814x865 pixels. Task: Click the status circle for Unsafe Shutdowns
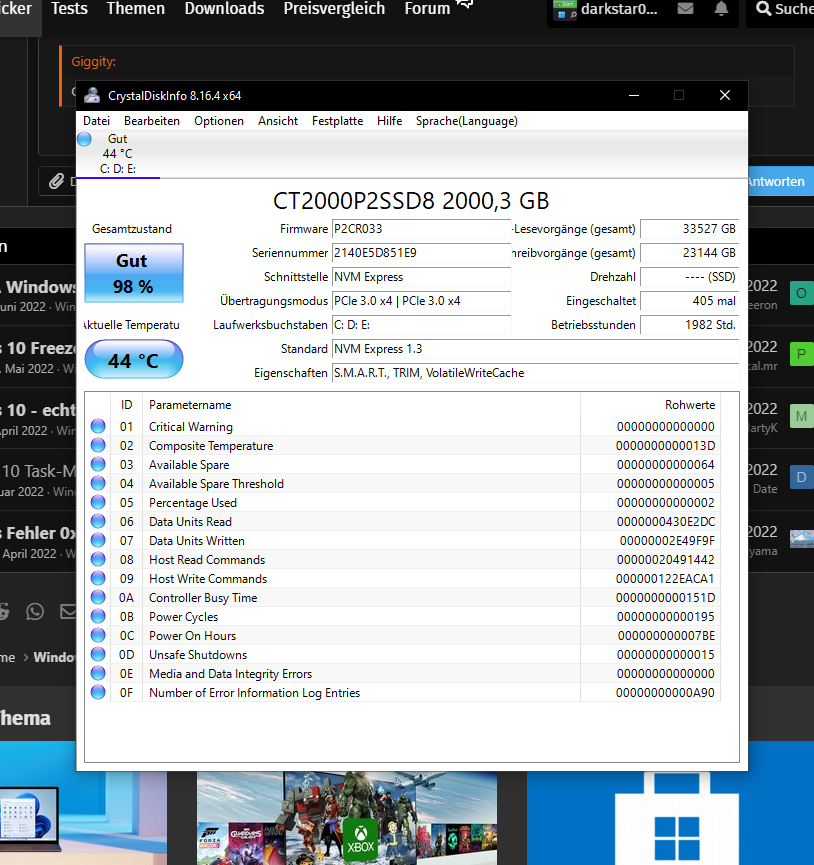click(98, 654)
